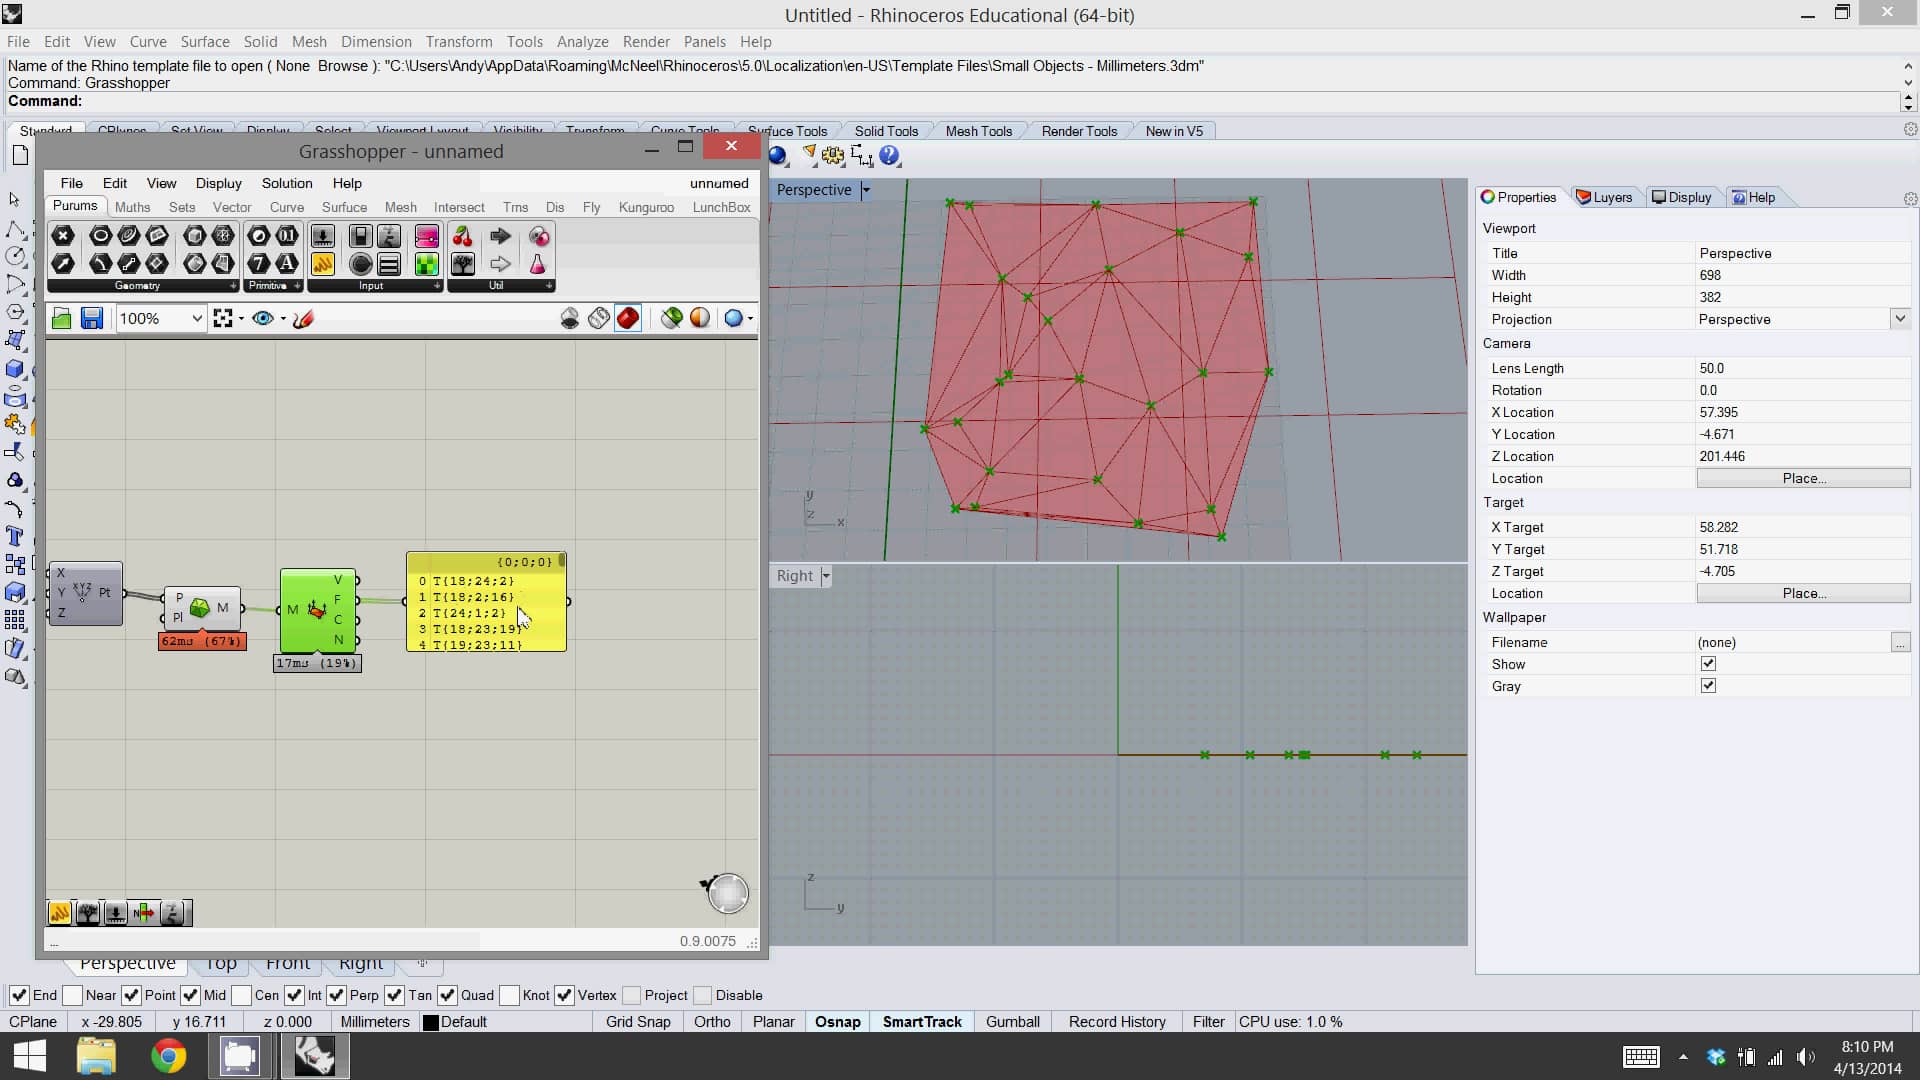Select the red Sketch tool icon
Screen dimensions: 1920x1080
pyautogui.click(x=303, y=318)
